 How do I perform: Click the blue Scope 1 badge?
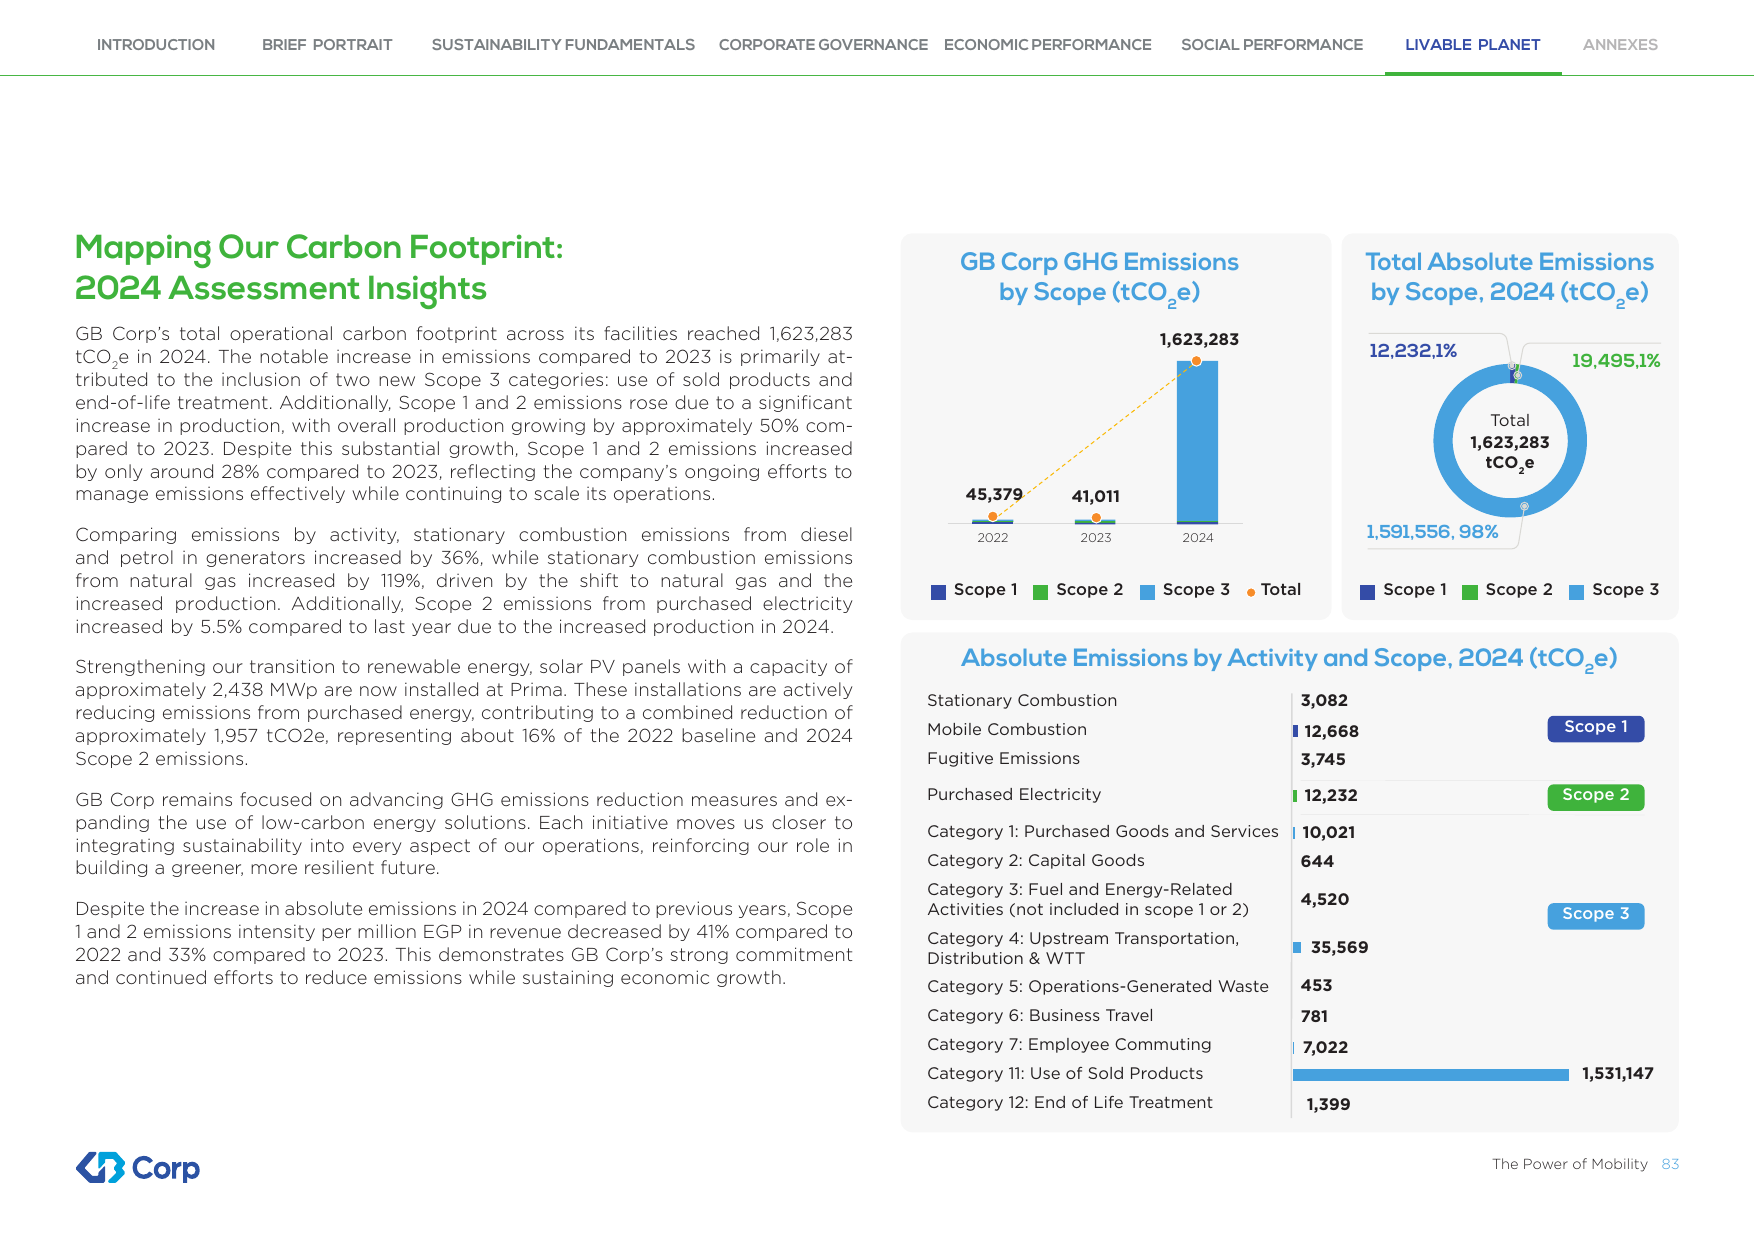tap(1596, 728)
